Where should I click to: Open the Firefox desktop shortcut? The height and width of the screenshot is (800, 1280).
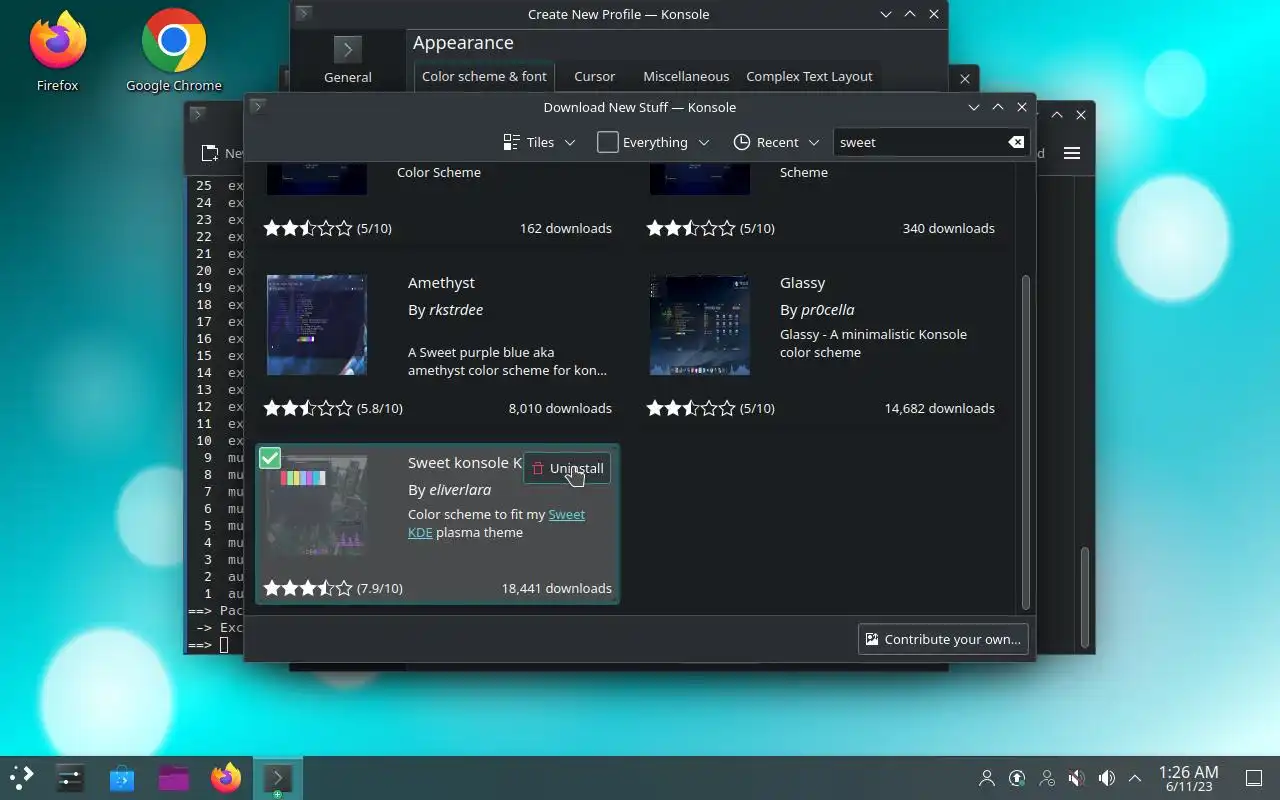(x=57, y=50)
